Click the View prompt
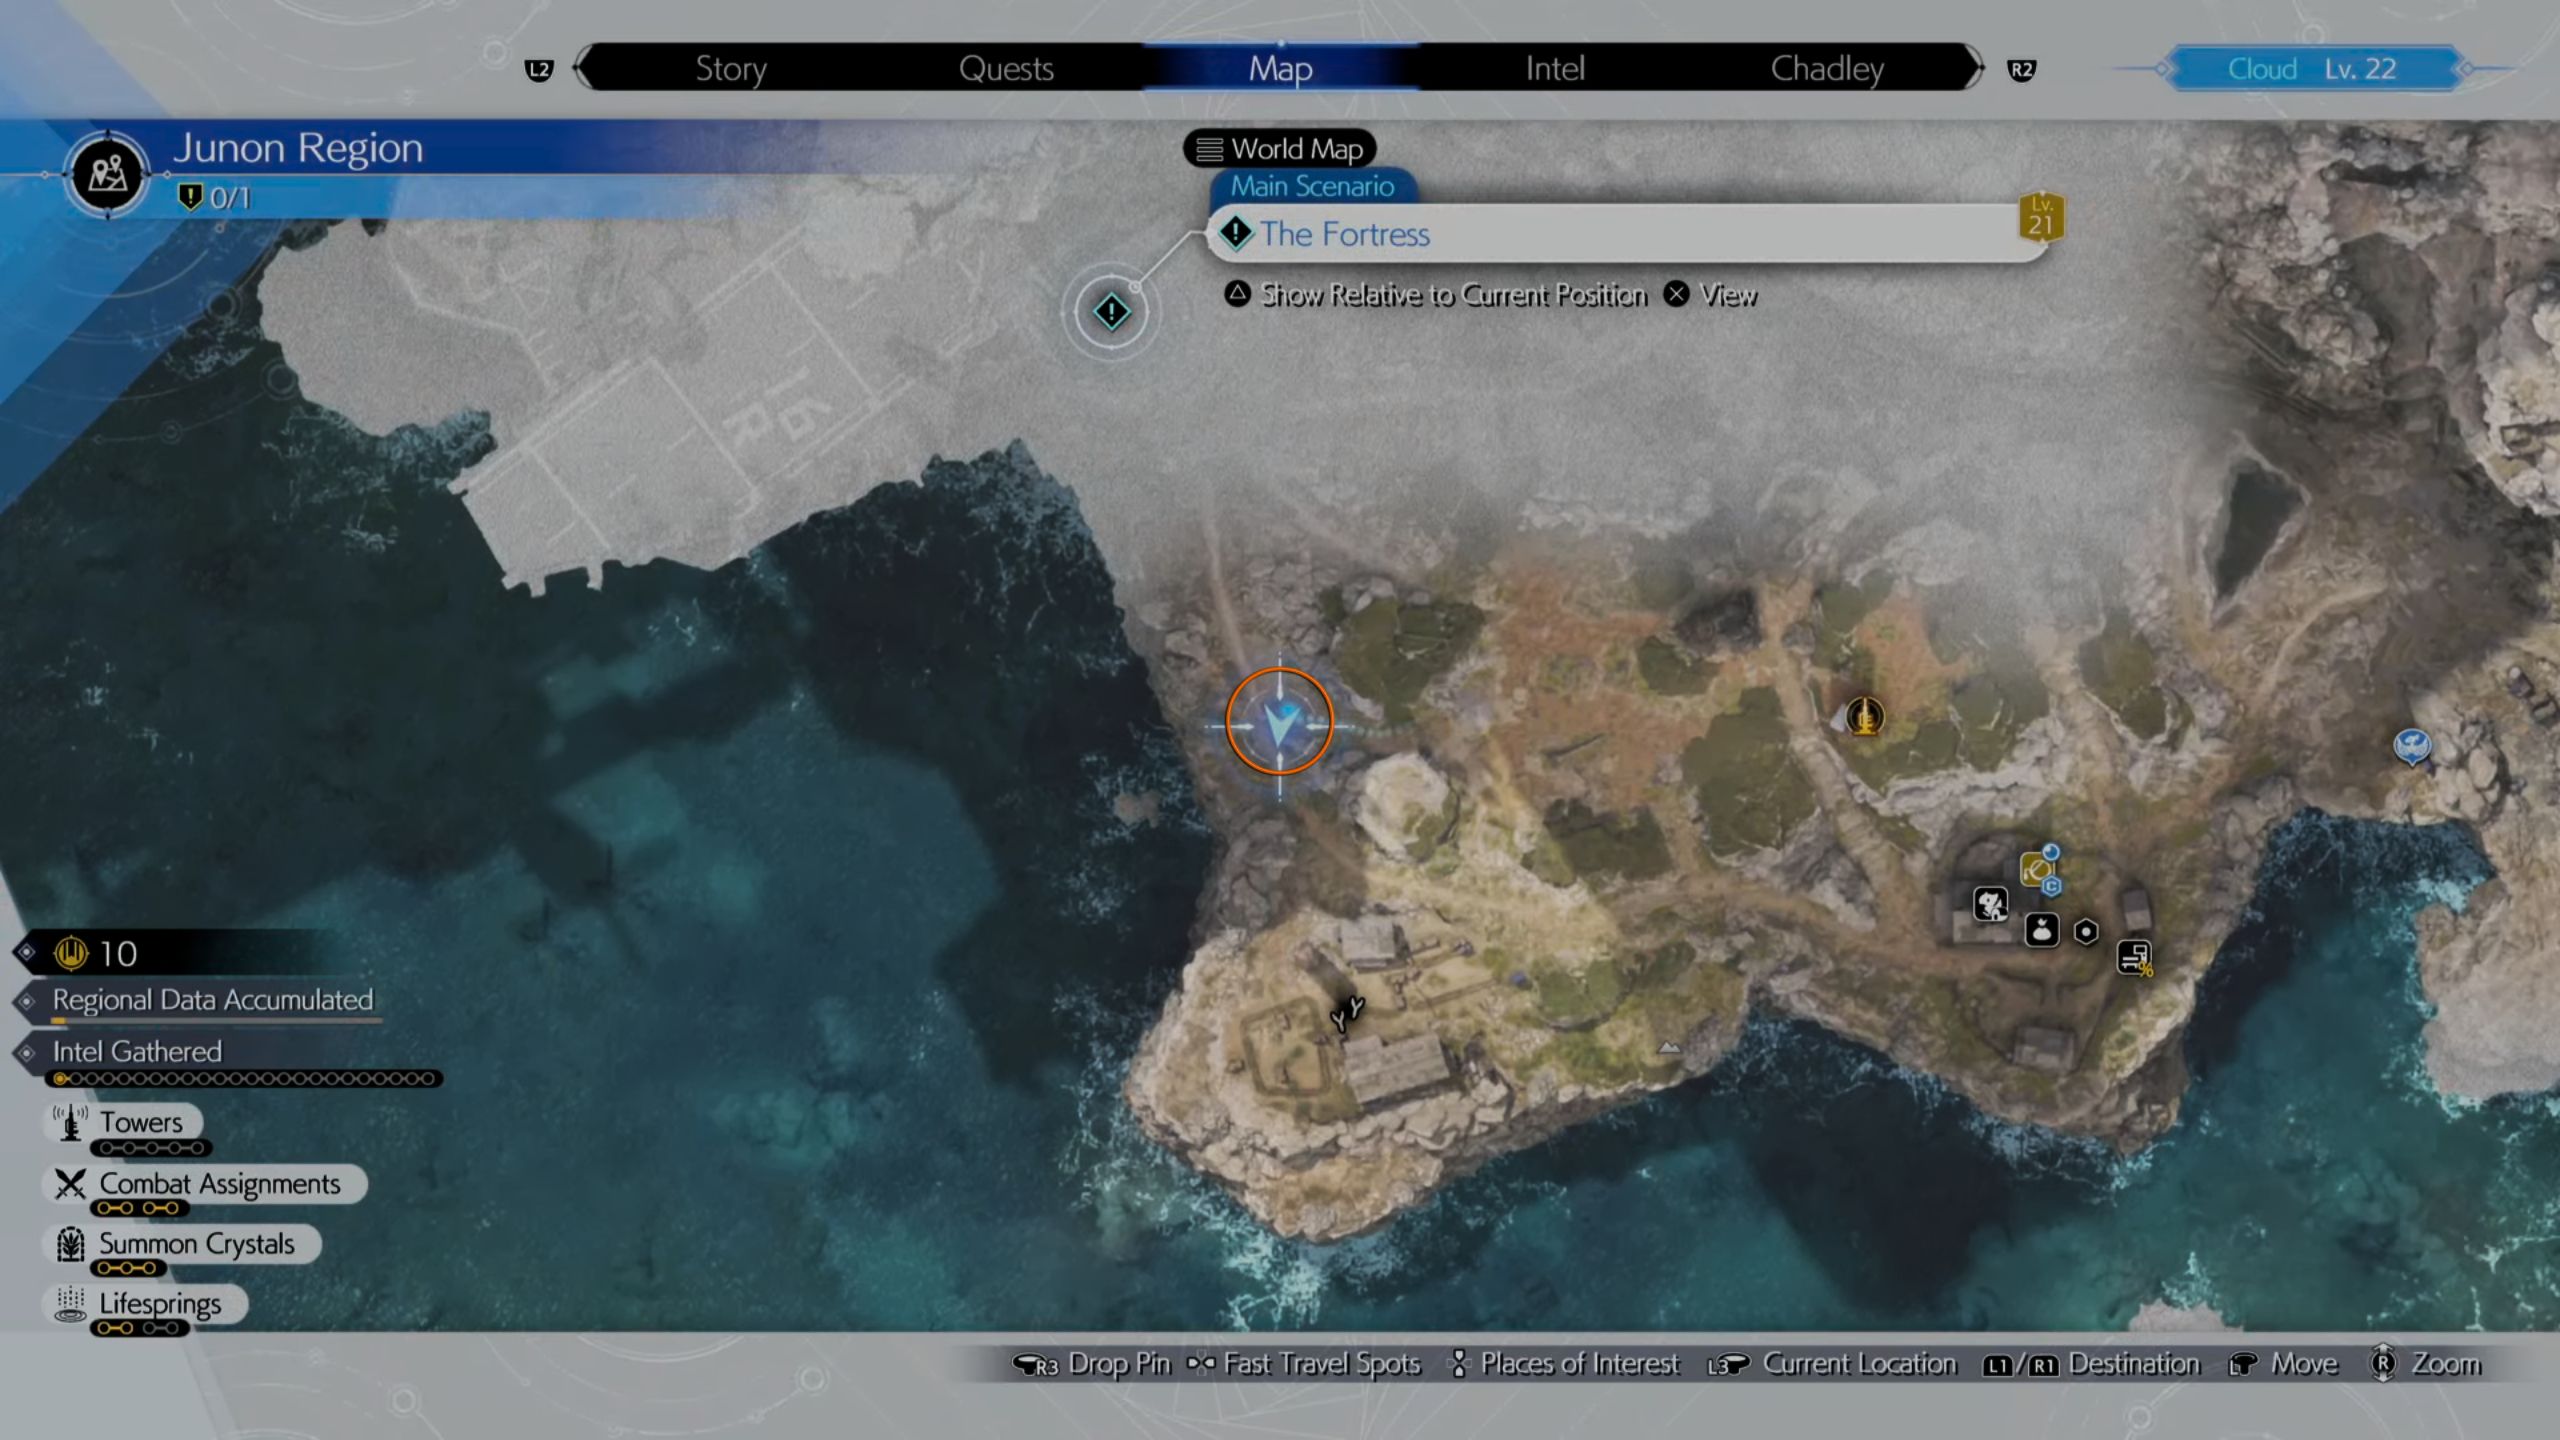 click(x=1729, y=295)
